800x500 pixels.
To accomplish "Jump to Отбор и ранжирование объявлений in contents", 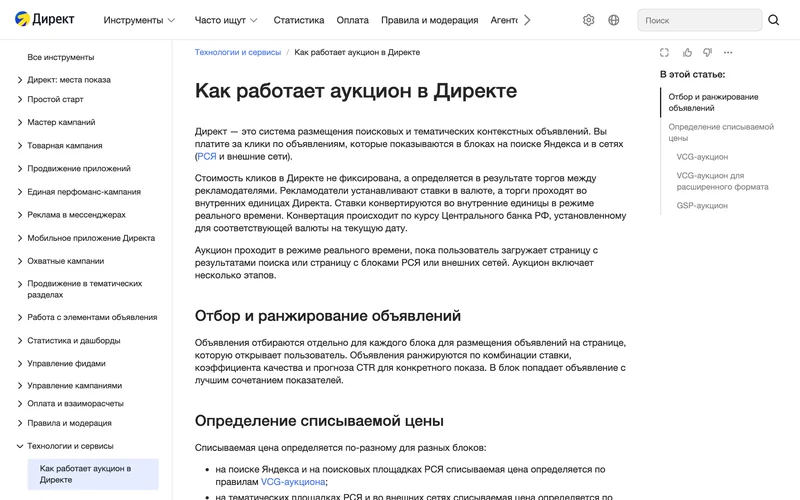I will click(713, 102).
